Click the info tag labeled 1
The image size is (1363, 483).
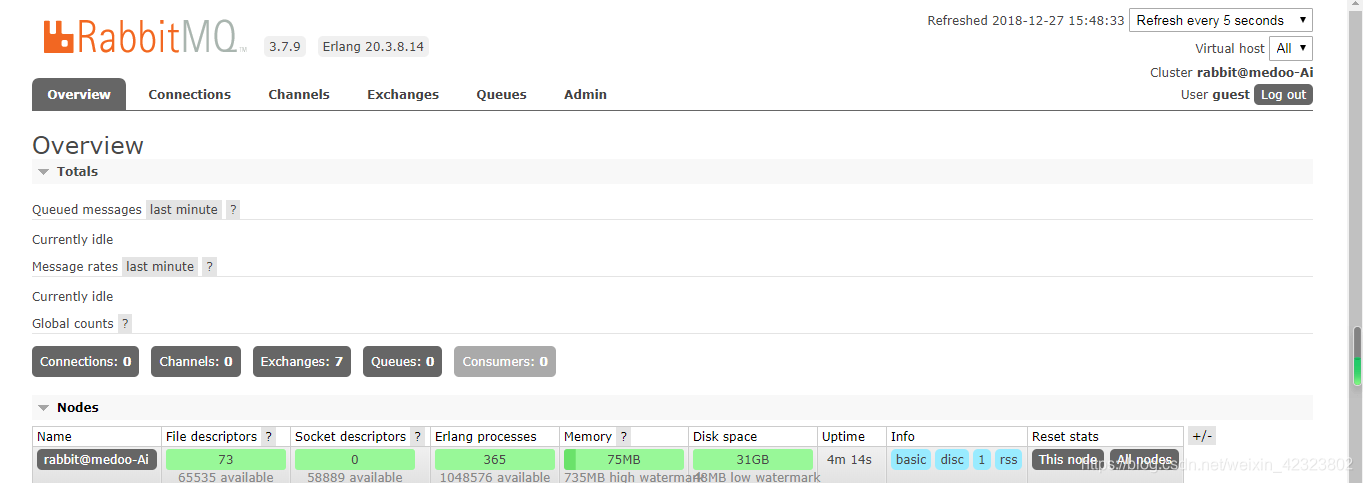(982, 459)
